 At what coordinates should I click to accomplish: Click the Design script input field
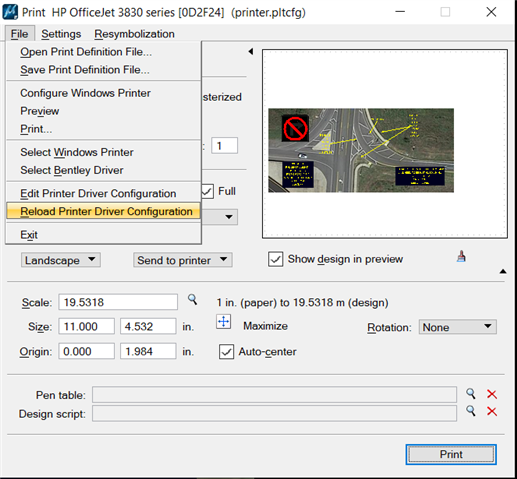[274, 414]
